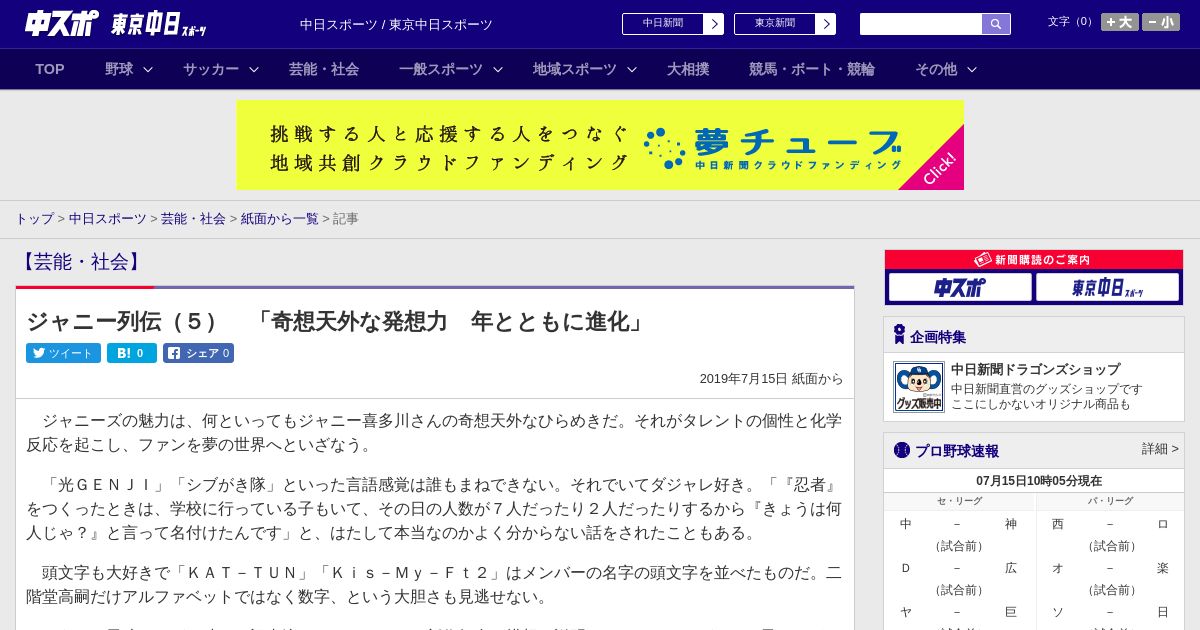Expand the サッカー dropdown chevron

254,69
